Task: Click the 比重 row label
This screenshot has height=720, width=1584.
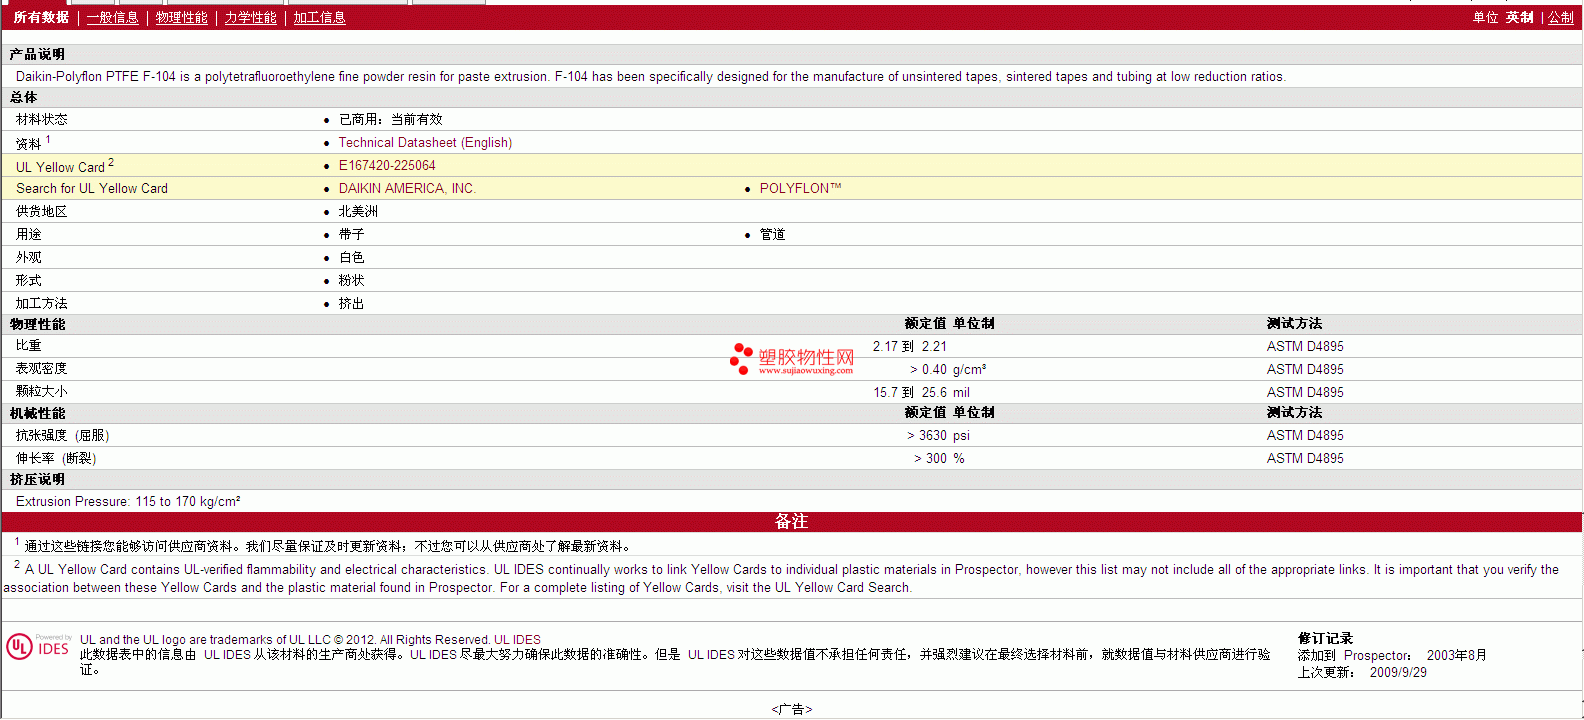Action: click(x=29, y=346)
